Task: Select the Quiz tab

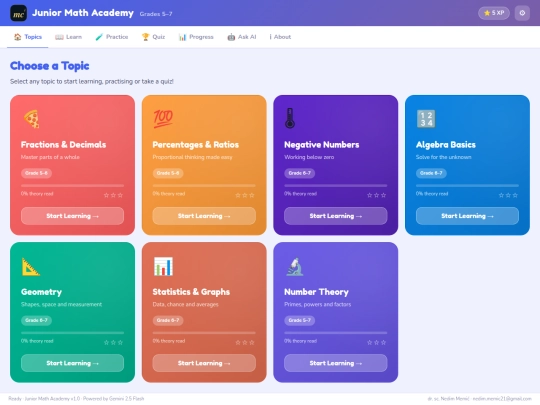Action: [x=154, y=37]
